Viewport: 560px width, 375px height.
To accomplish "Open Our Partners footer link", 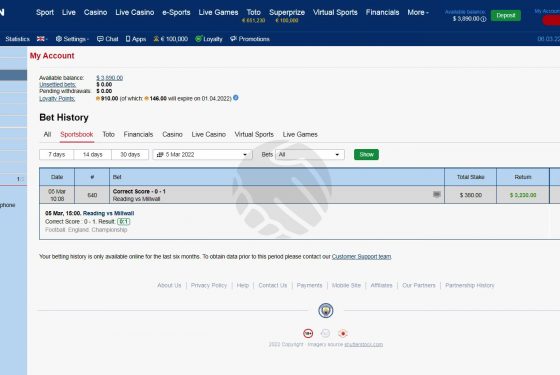I will click(x=419, y=285).
